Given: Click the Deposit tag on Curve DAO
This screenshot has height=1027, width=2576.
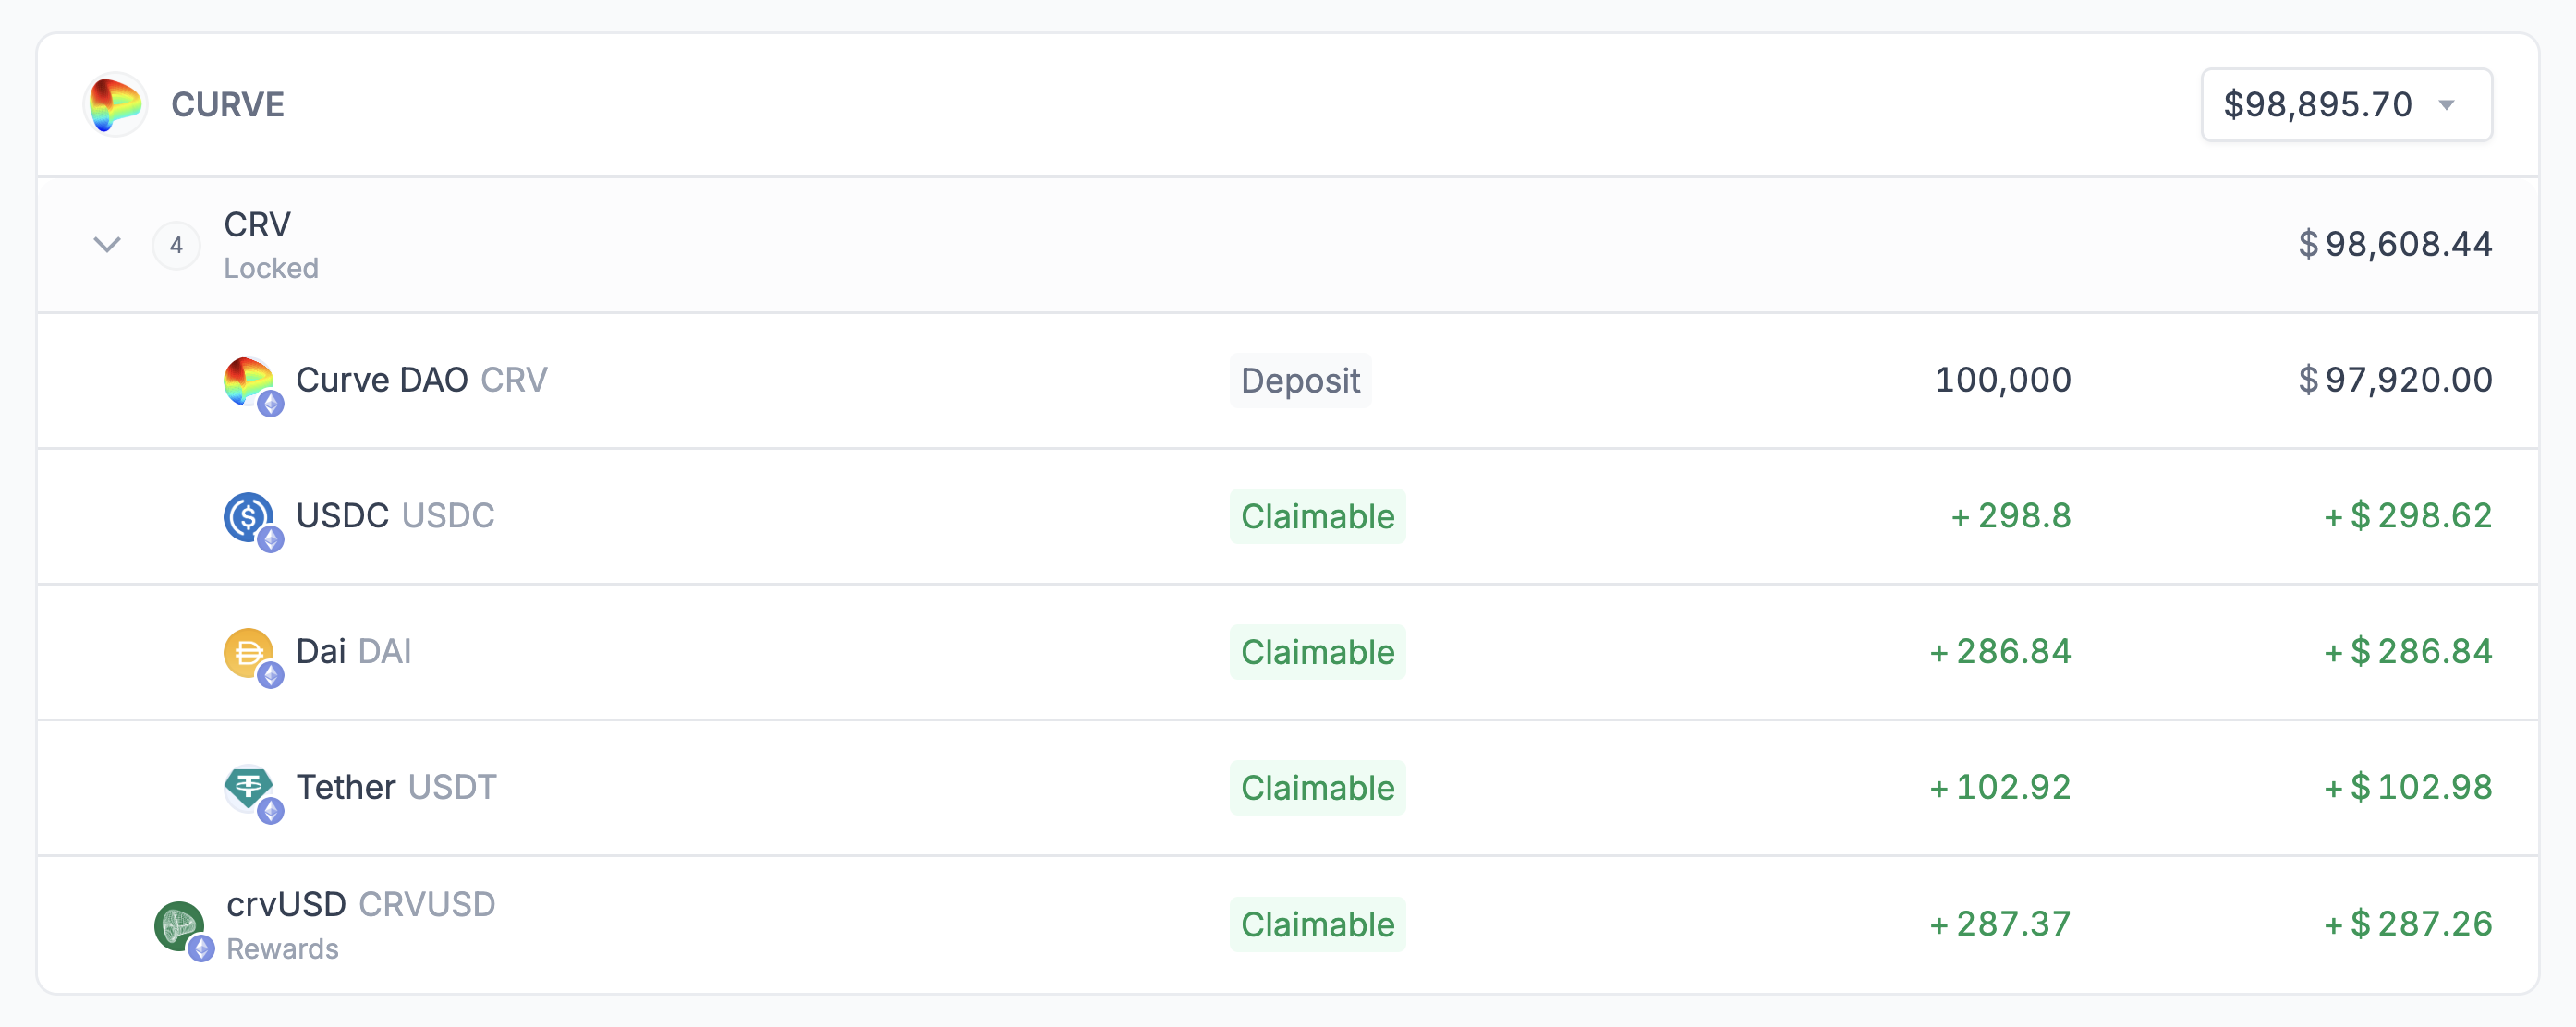Looking at the screenshot, I should pos(1299,381).
